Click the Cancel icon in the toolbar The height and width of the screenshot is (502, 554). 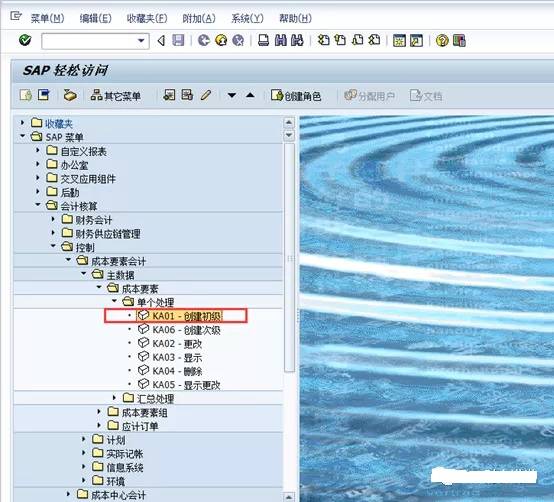[238, 41]
